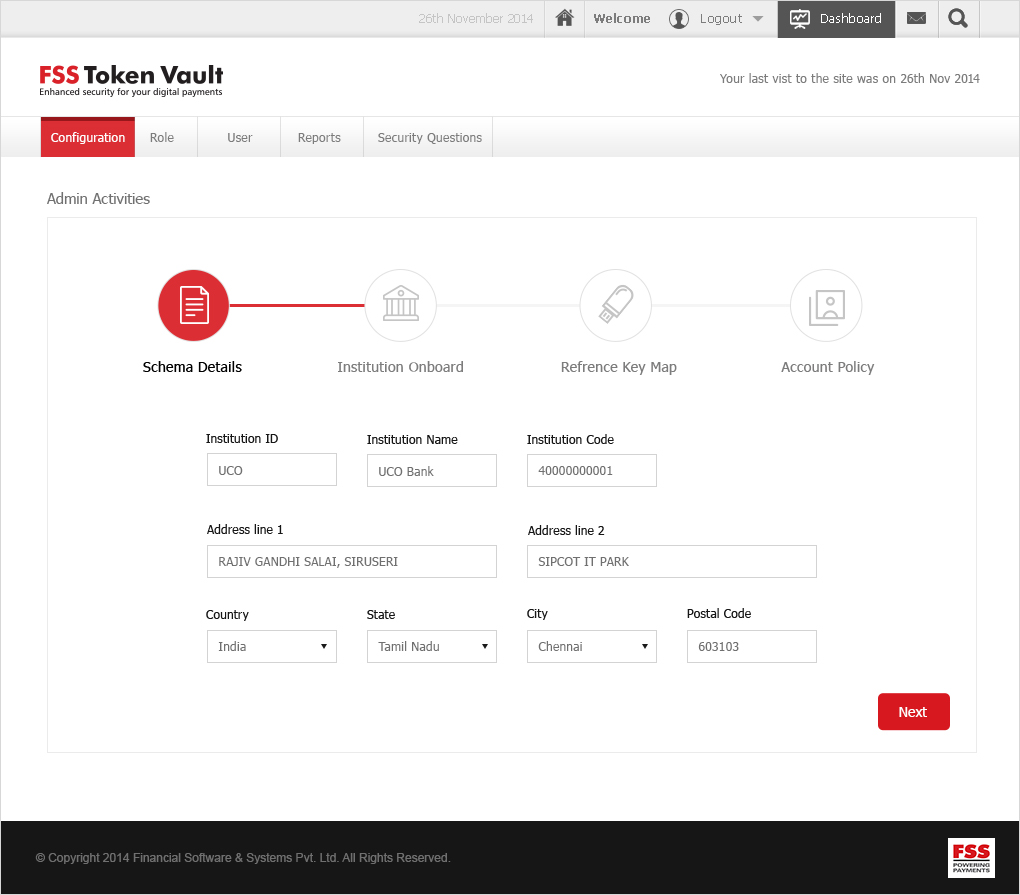The height and width of the screenshot is (895, 1020).
Task: Open the envelope messages icon
Action: click(x=916, y=18)
